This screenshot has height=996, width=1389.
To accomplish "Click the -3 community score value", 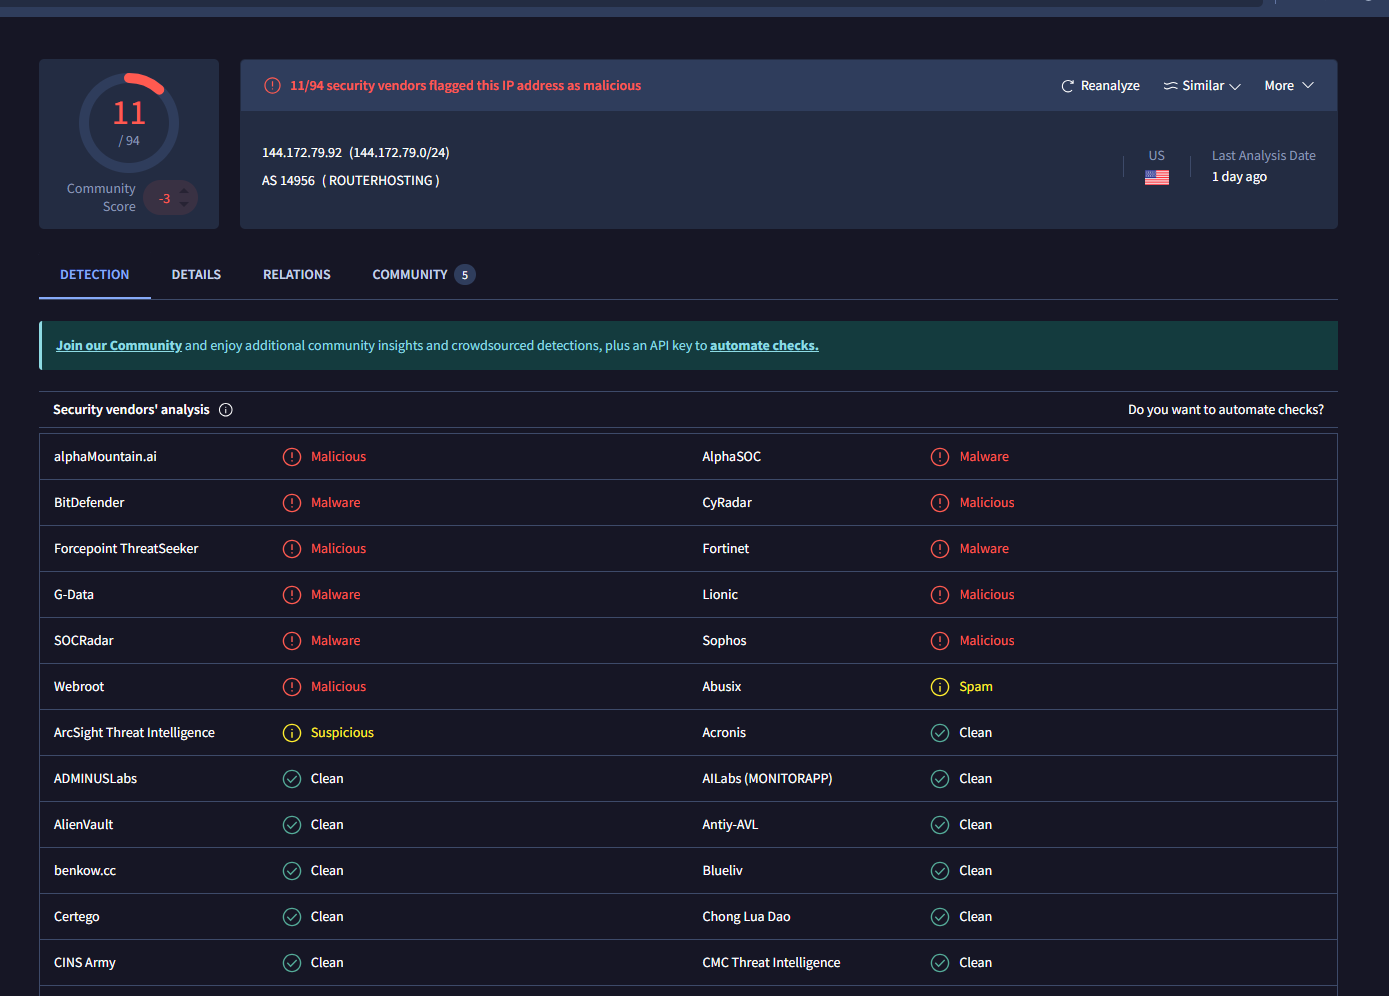I will [x=165, y=199].
